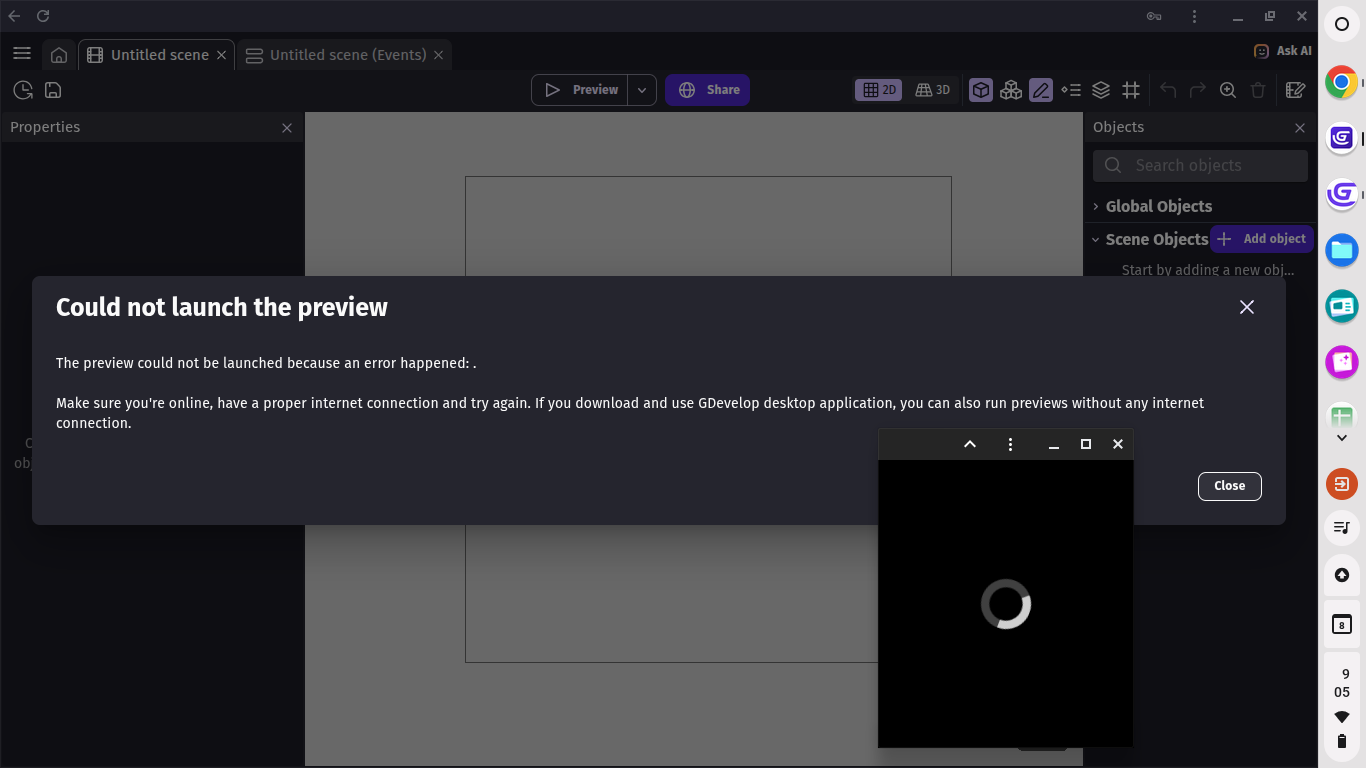This screenshot has height=768, width=1366.
Task: Collapse the Scene Objects group
Action: [1096, 240]
